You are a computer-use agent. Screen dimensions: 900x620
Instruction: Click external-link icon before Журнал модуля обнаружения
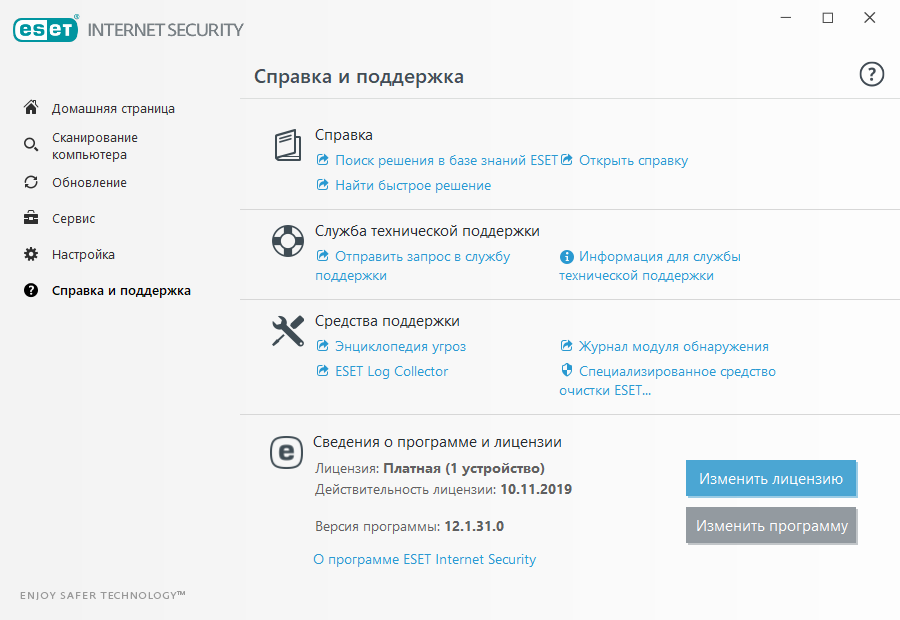[x=567, y=346]
